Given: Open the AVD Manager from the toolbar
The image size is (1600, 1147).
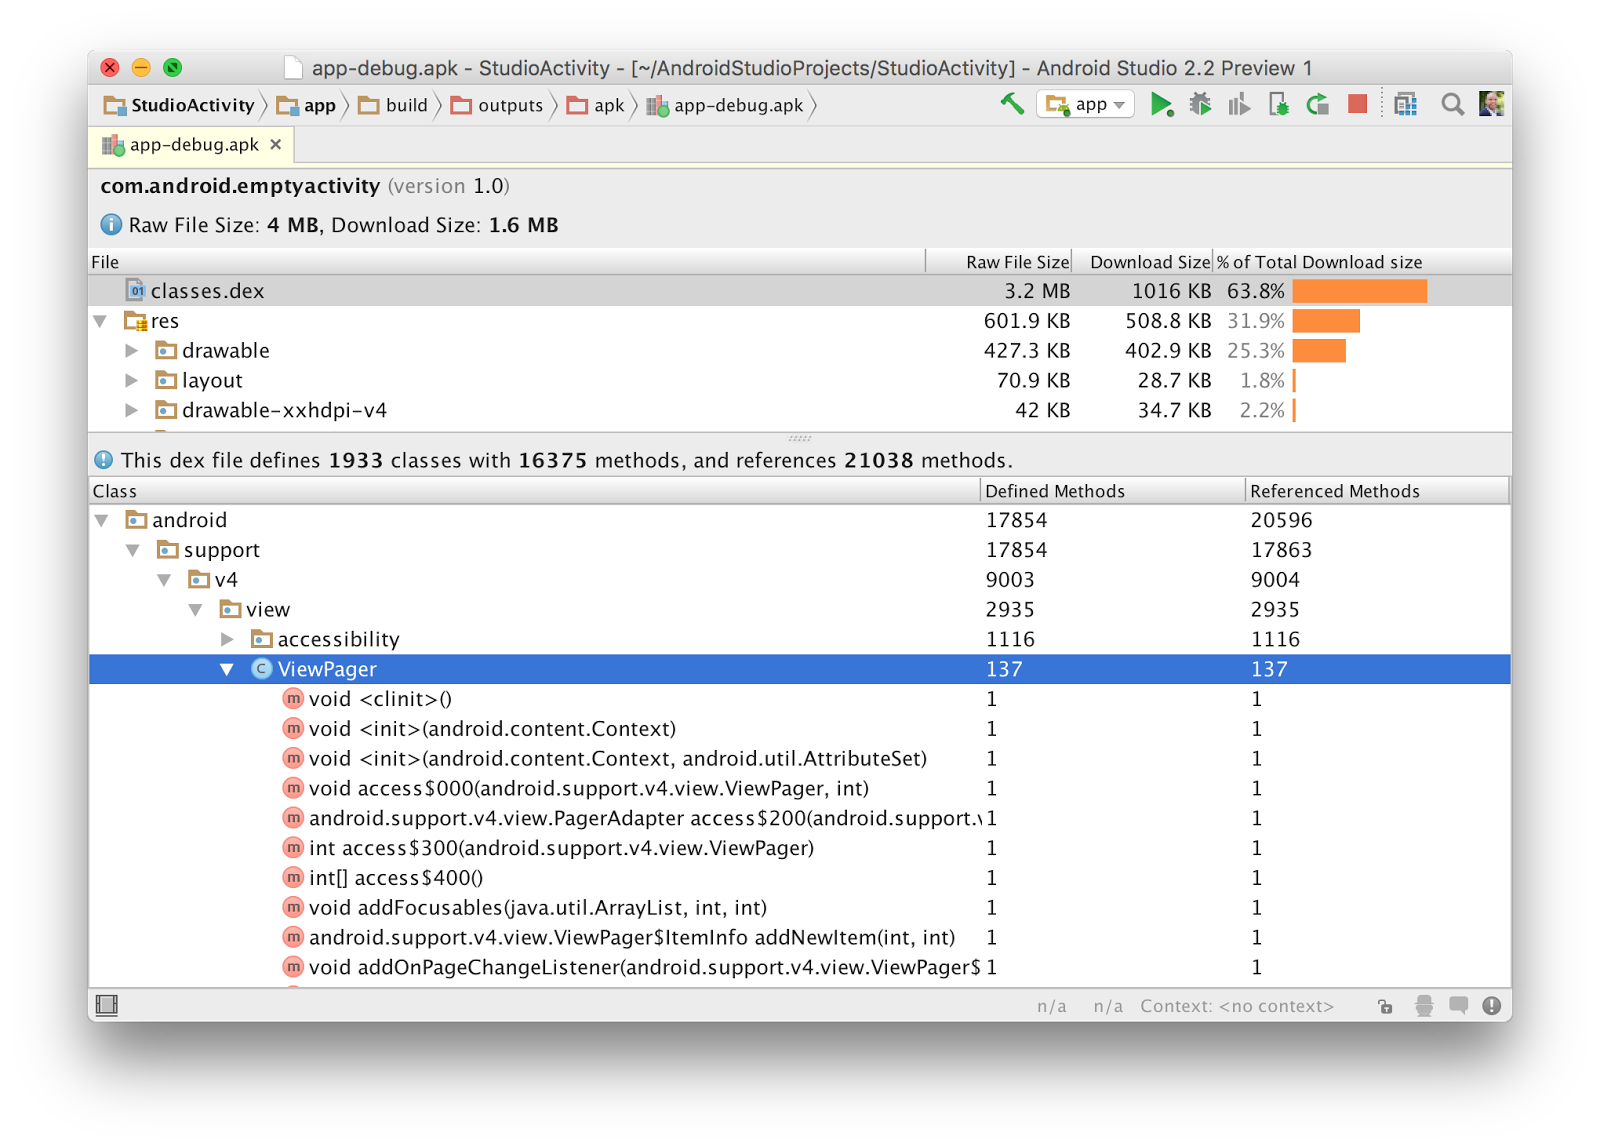Looking at the screenshot, I should click(1405, 103).
